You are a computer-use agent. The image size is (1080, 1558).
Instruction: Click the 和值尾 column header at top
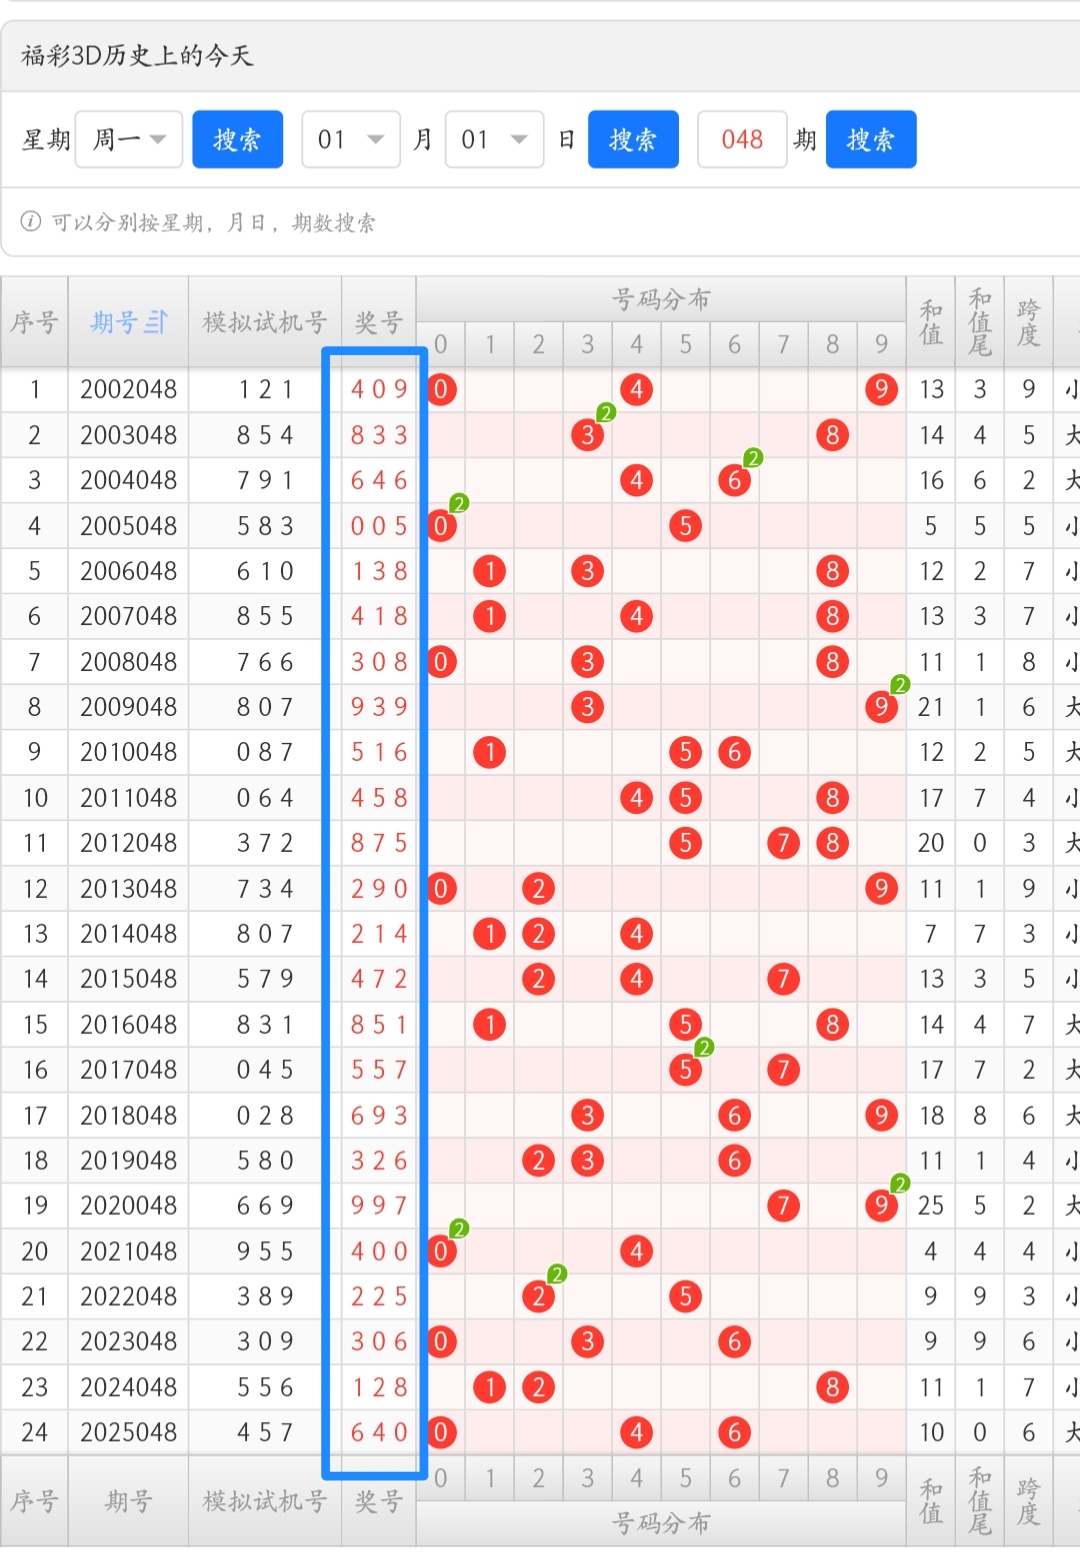(x=980, y=322)
